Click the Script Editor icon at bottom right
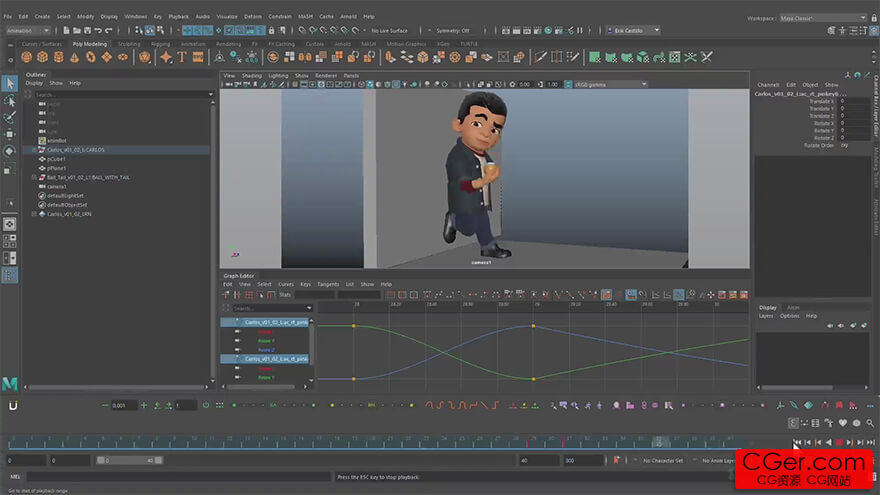The image size is (880, 495). coord(873,477)
